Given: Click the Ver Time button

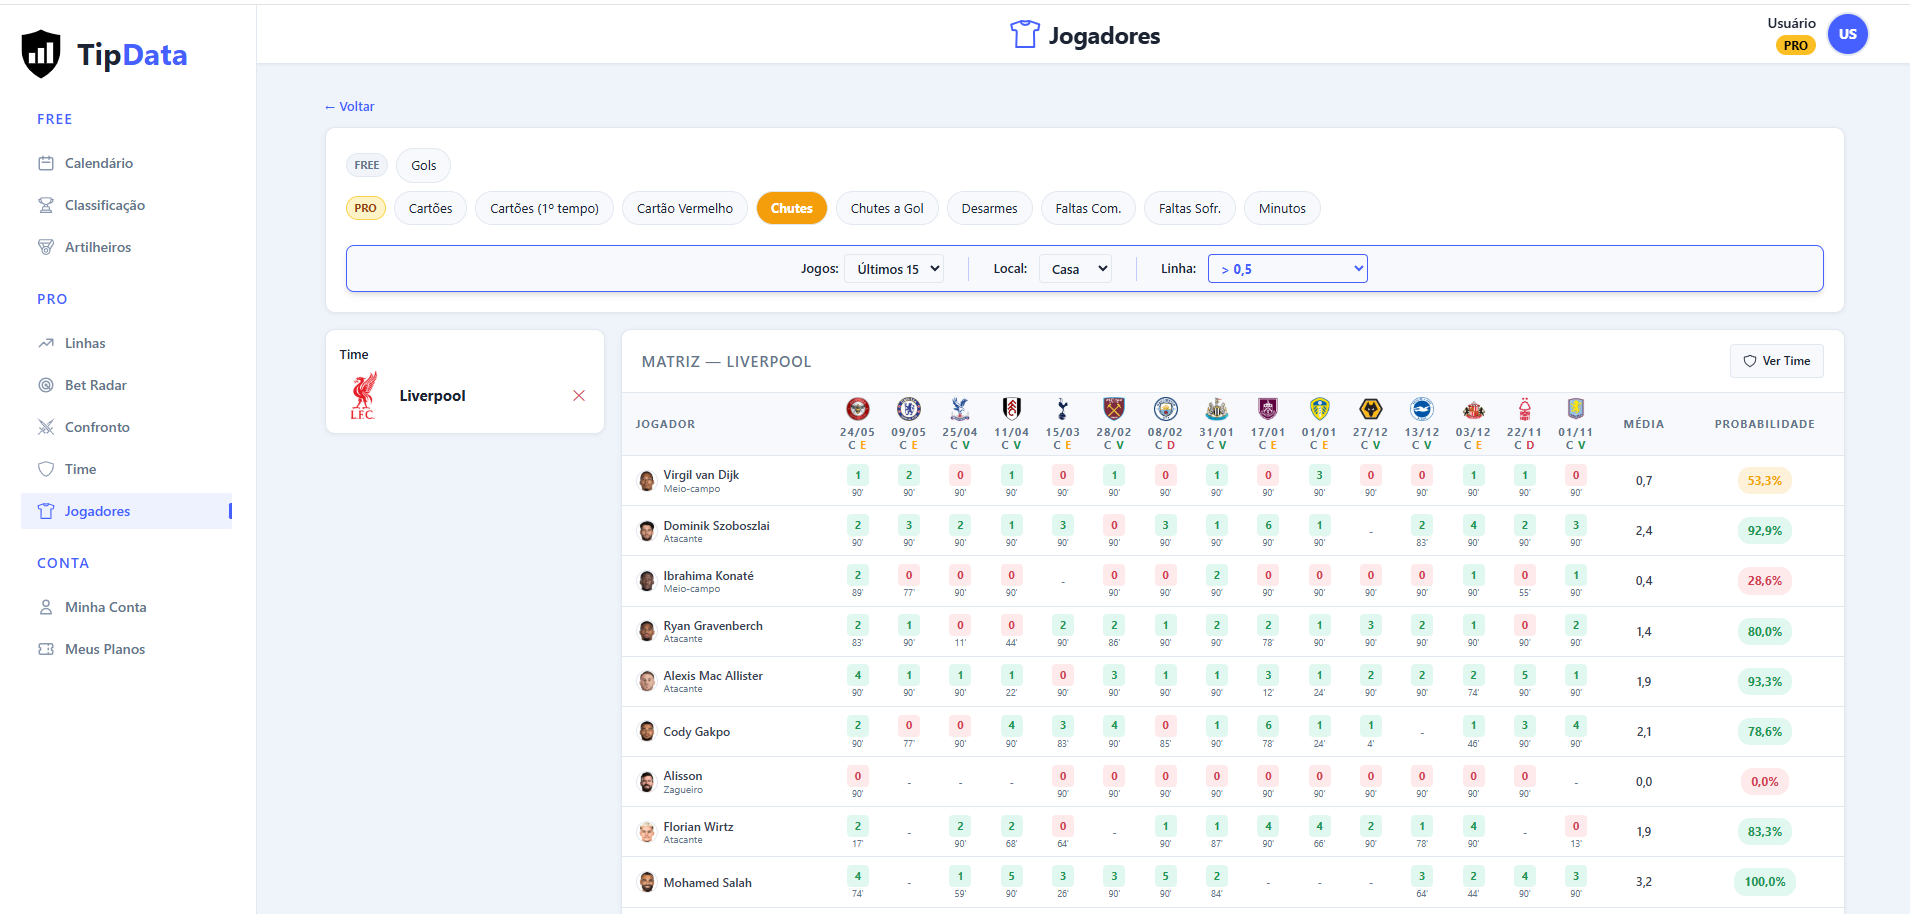Looking at the screenshot, I should coord(1777,361).
